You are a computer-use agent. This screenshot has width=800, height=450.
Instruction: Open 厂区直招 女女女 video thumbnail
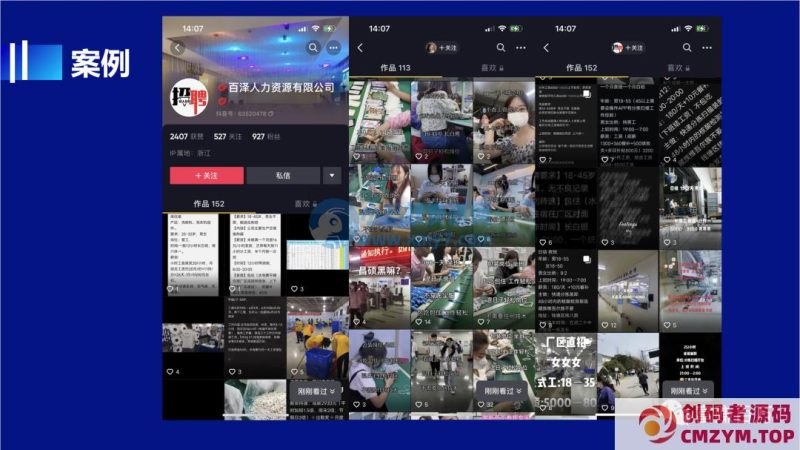click(x=566, y=374)
